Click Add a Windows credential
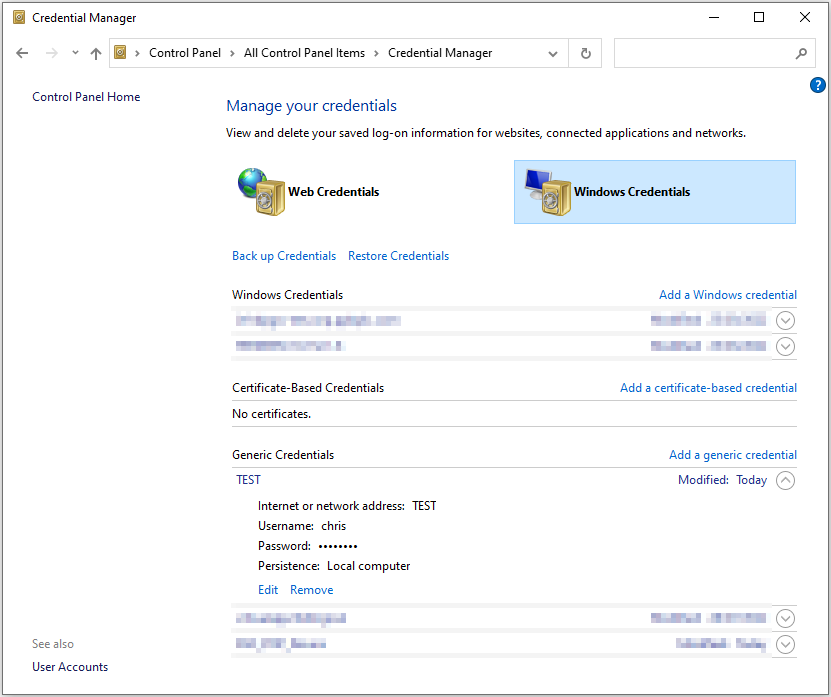 pyautogui.click(x=728, y=295)
